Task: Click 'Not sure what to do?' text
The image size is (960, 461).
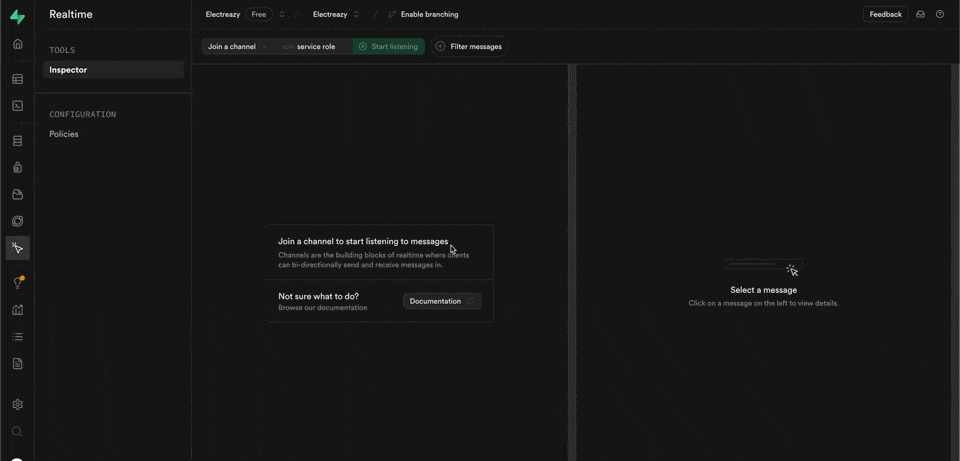Action: click(x=318, y=296)
